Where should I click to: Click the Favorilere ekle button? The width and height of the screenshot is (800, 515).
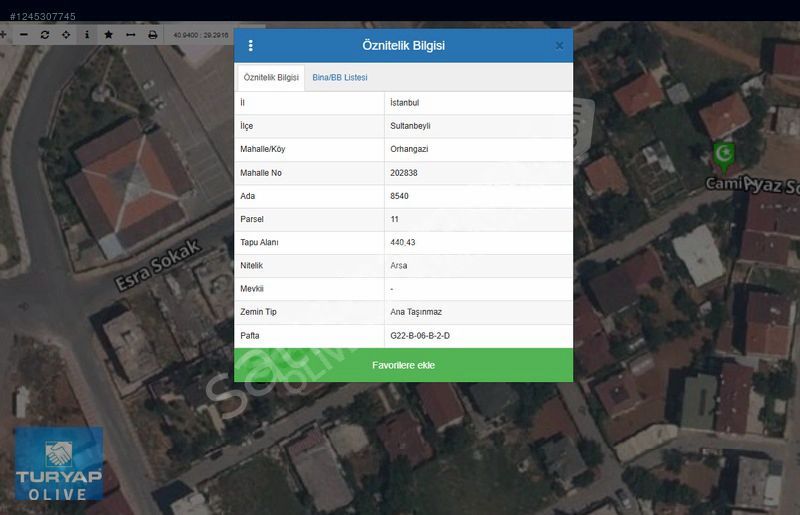403,365
